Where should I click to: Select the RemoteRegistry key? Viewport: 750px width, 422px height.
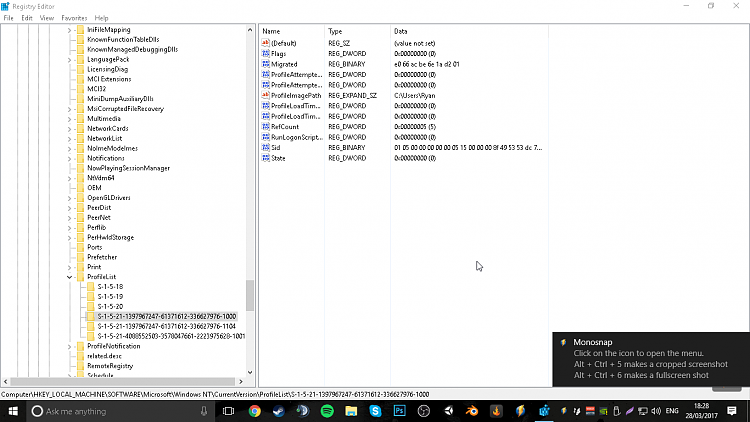pyautogui.click(x=110, y=366)
